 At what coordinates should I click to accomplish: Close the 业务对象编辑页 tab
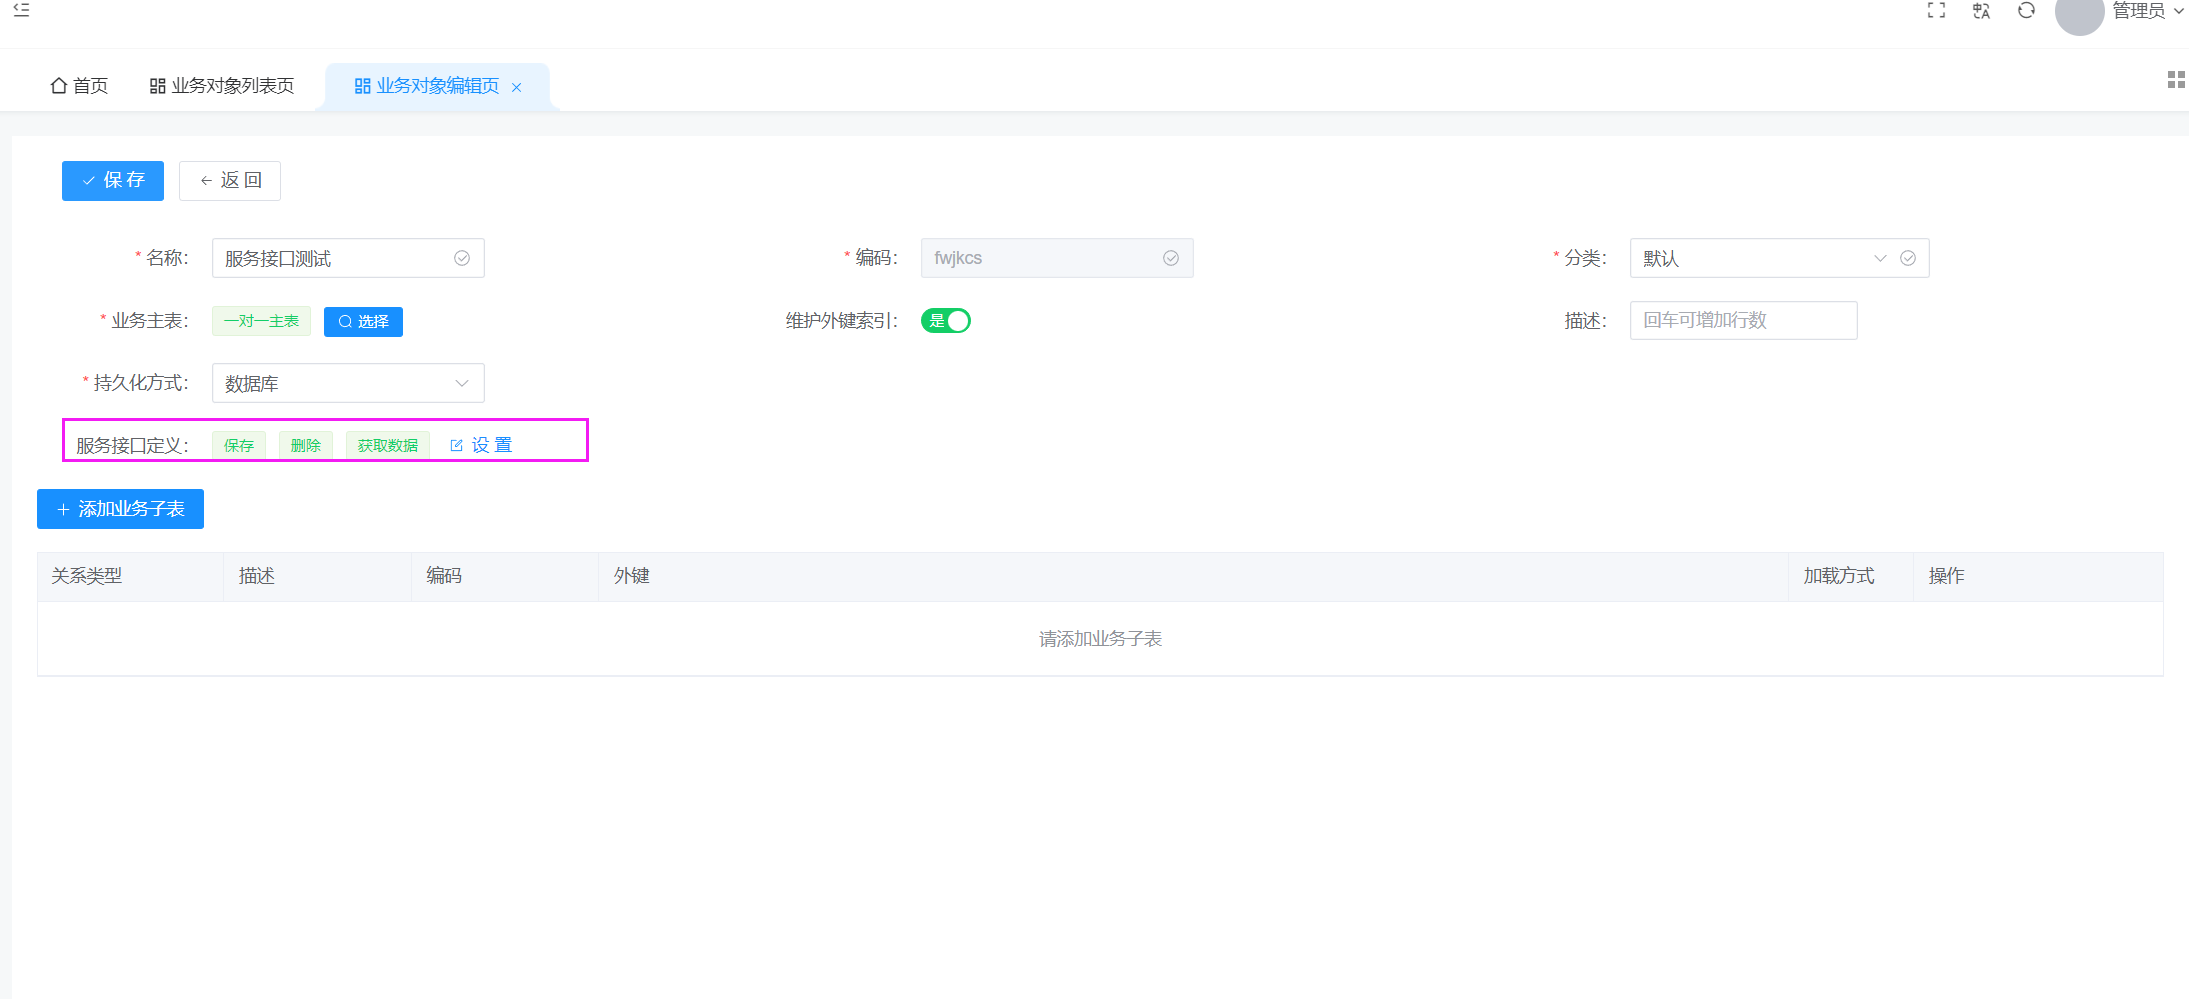(x=517, y=87)
